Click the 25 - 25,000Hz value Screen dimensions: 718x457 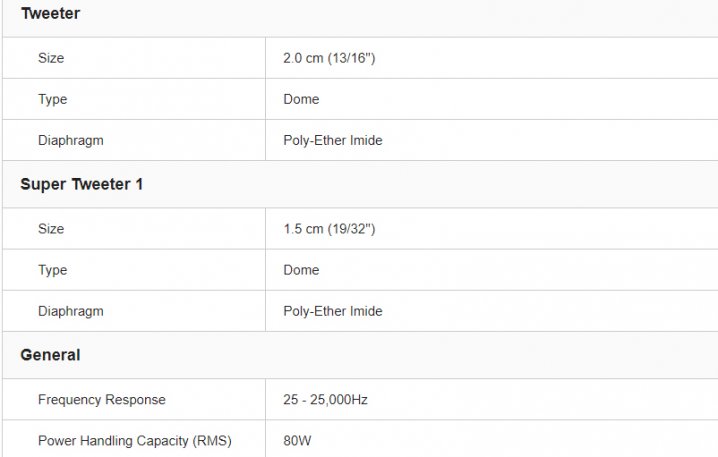(x=325, y=400)
